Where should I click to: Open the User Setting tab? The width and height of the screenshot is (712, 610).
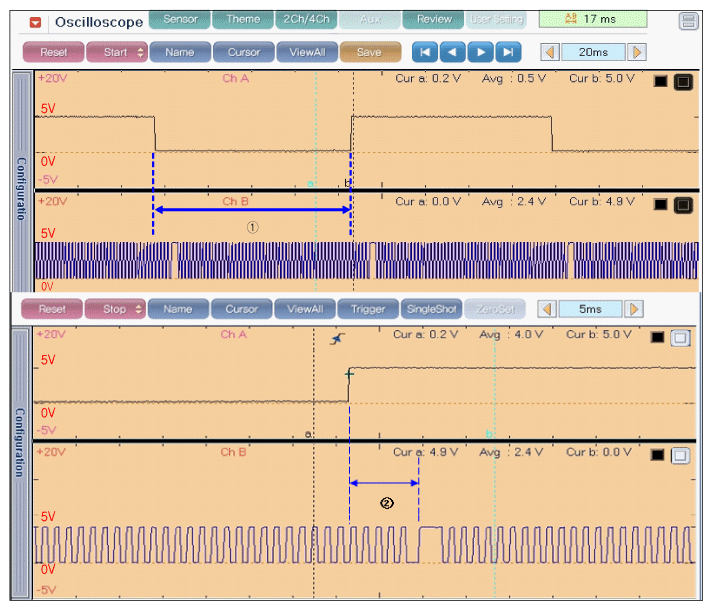click(x=496, y=20)
